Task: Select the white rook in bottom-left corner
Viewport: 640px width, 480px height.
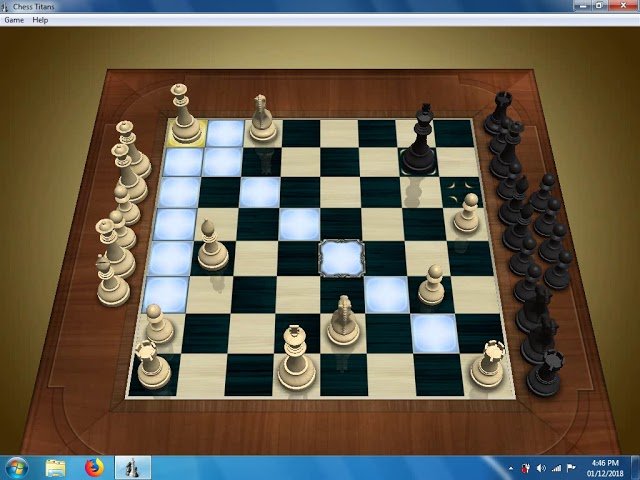Action: (152, 365)
